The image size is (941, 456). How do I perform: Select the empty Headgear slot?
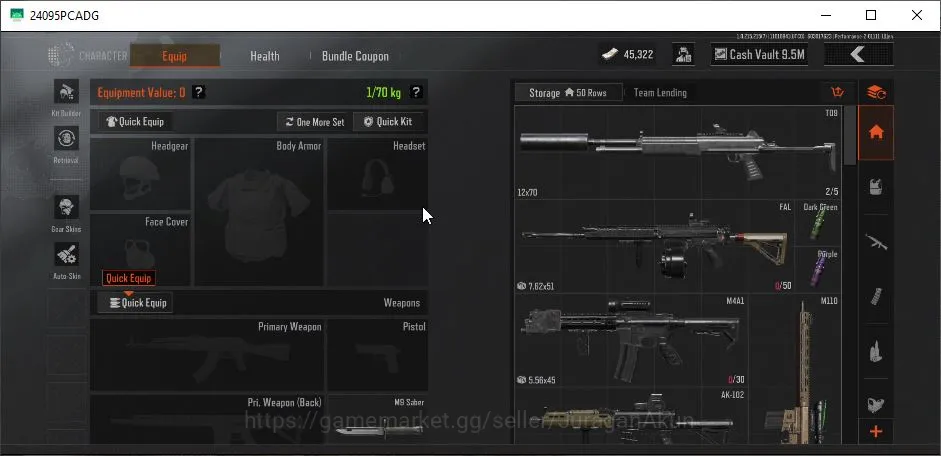coord(140,174)
